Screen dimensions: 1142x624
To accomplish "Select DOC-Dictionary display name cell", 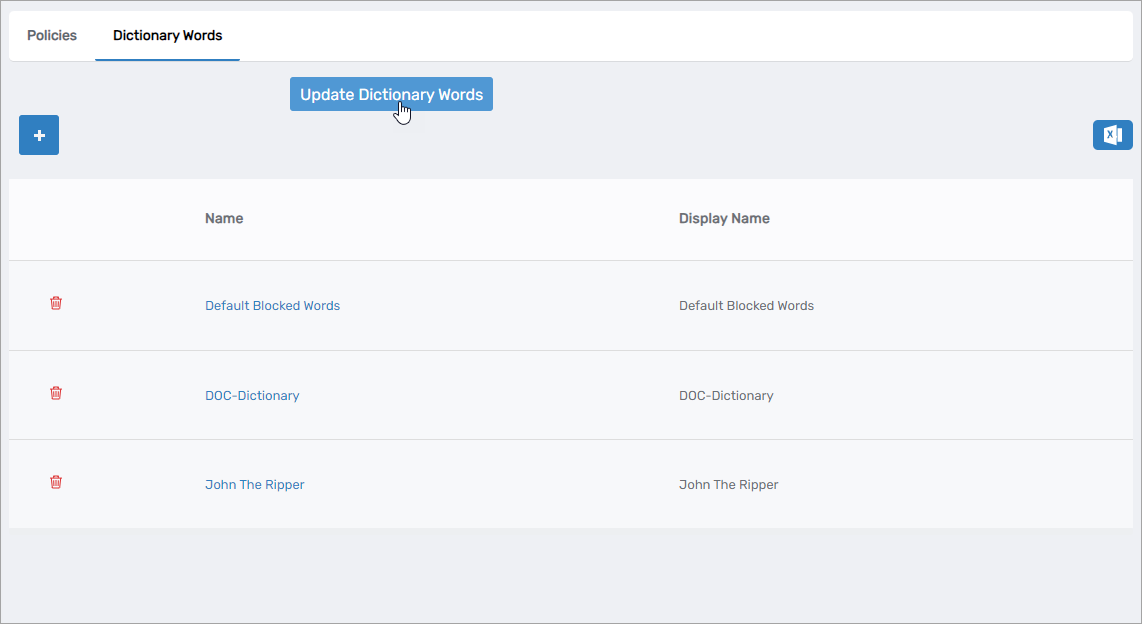I will pyautogui.click(x=726, y=396).
